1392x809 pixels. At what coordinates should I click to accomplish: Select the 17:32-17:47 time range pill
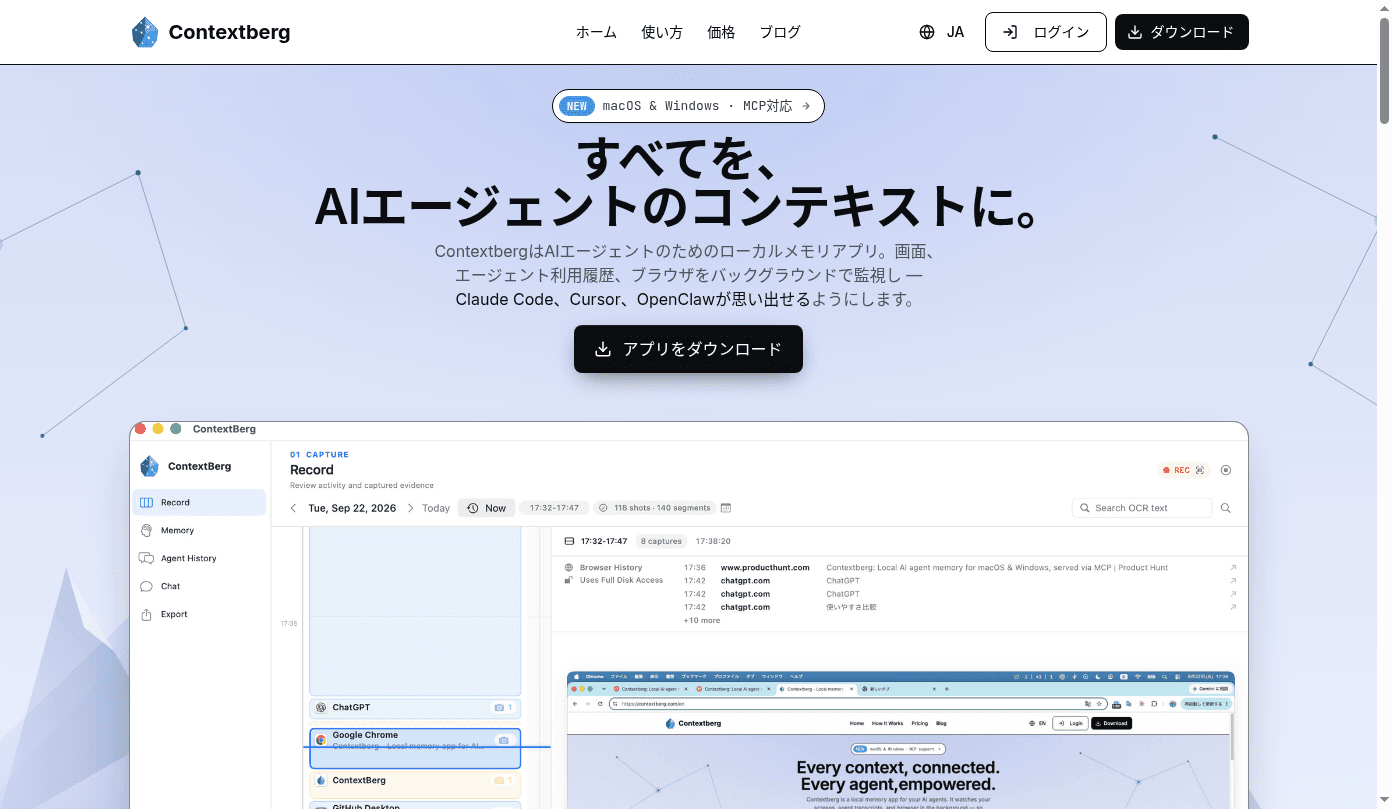[553, 508]
